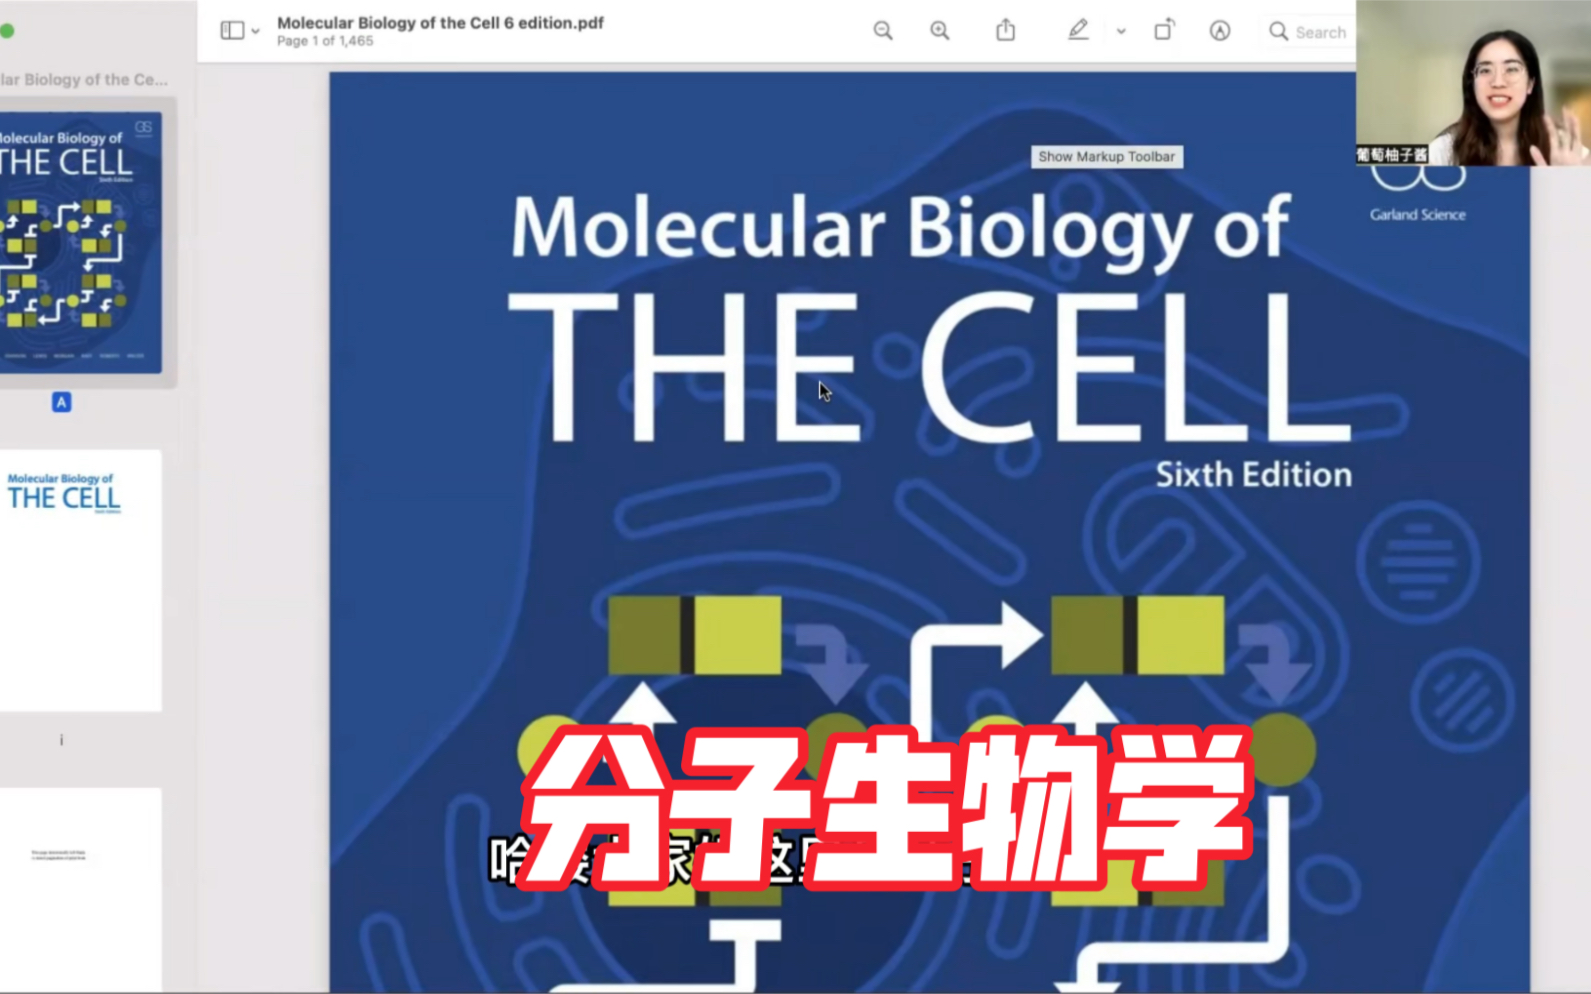Click the Search field in toolbar
Screen dimensions: 1591x994
pyautogui.click(x=1309, y=32)
